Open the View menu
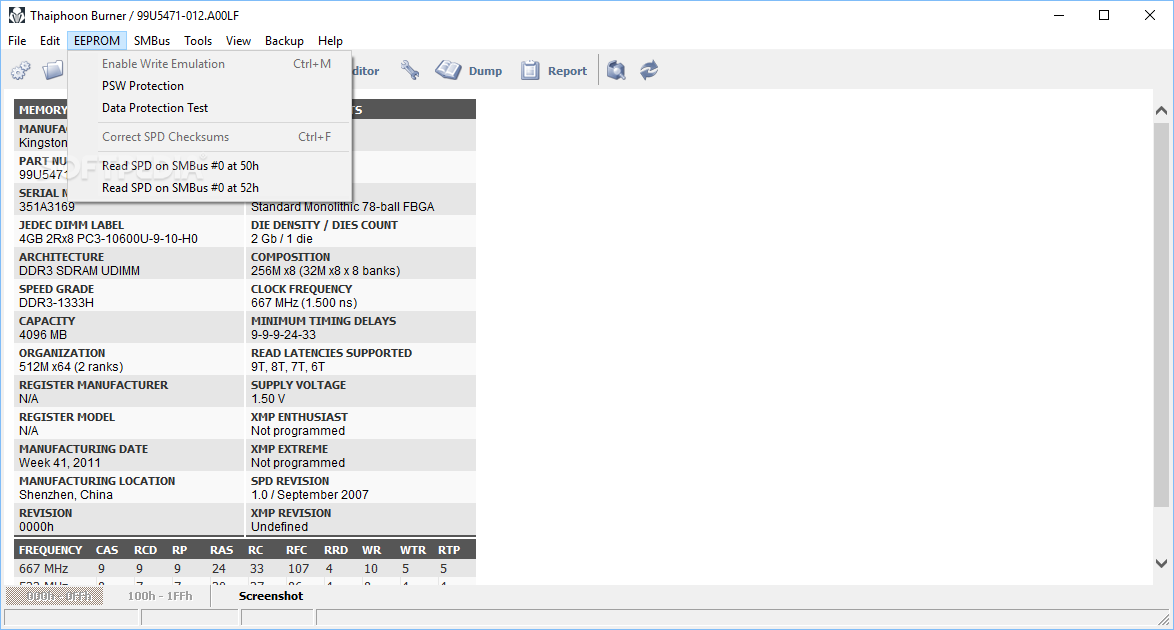Image resolution: width=1174 pixels, height=630 pixels. tap(238, 40)
